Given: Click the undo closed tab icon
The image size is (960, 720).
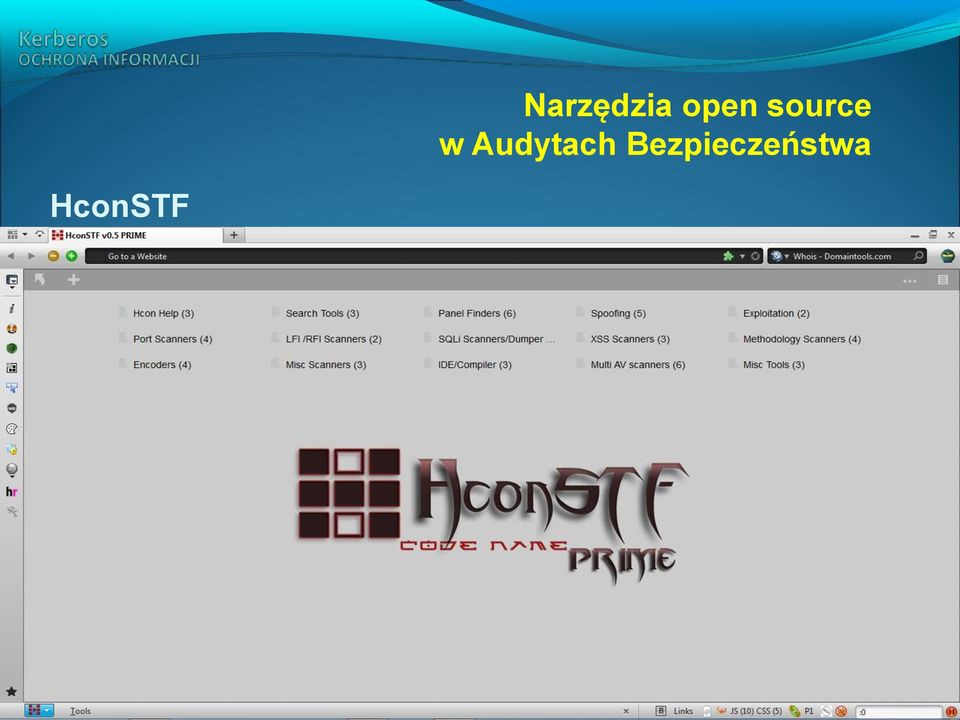Looking at the screenshot, I should (x=40, y=234).
